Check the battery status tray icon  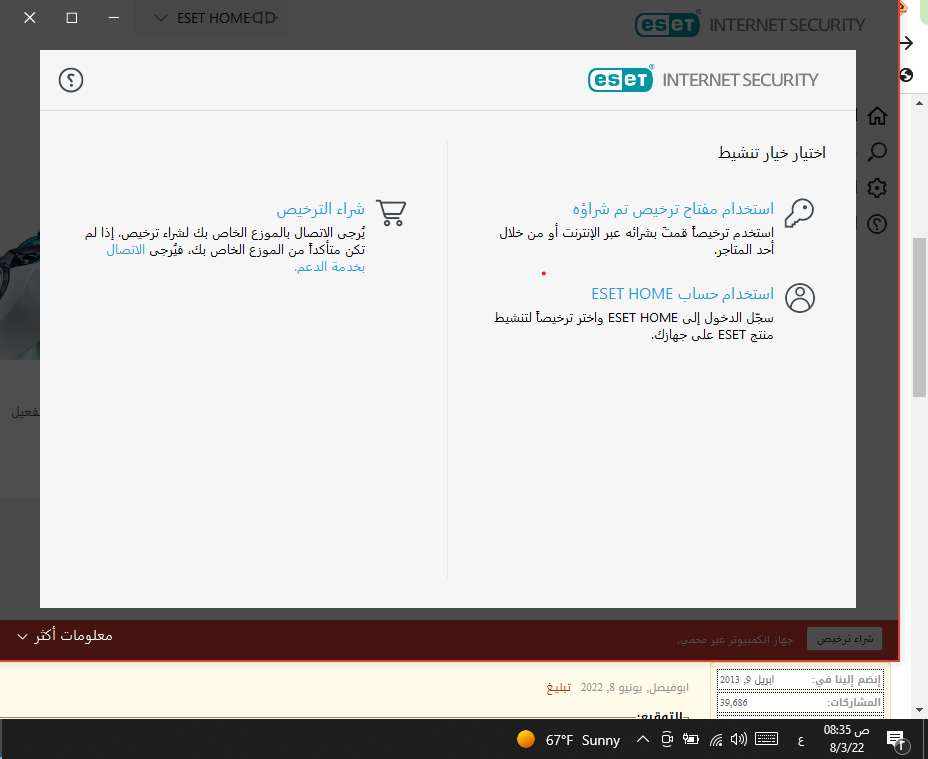point(691,739)
